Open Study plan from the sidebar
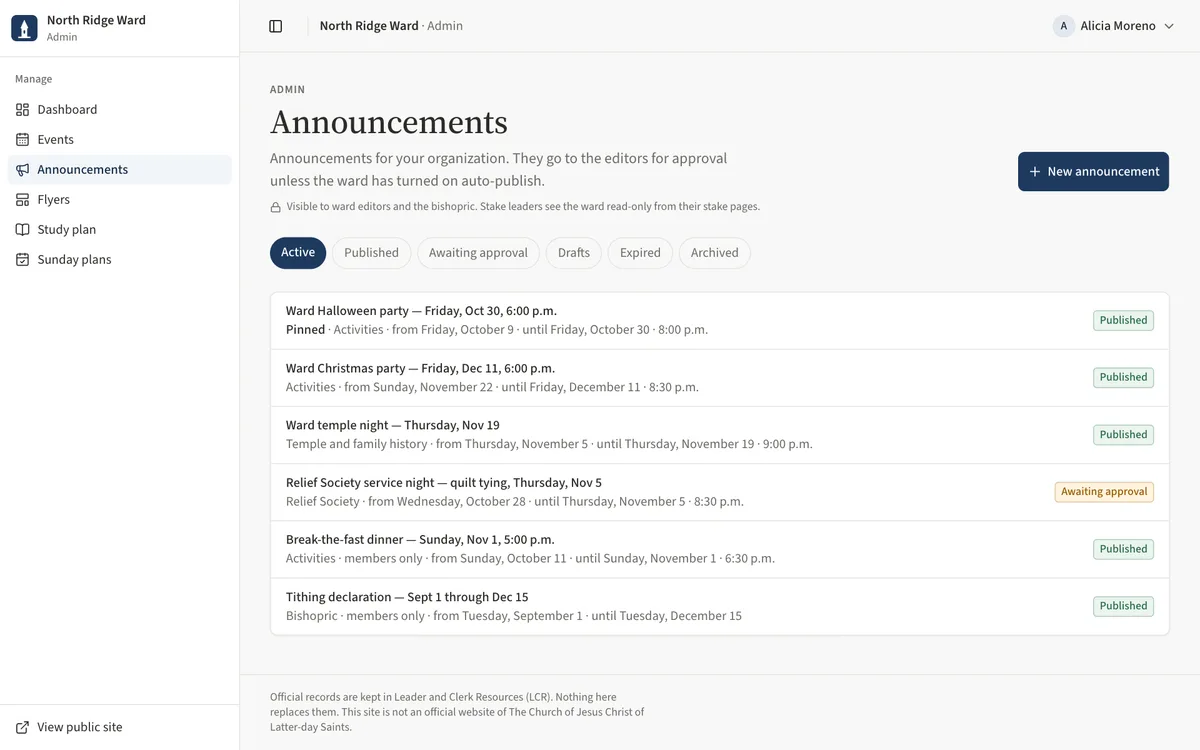This screenshot has height=750, width=1200. point(120,230)
